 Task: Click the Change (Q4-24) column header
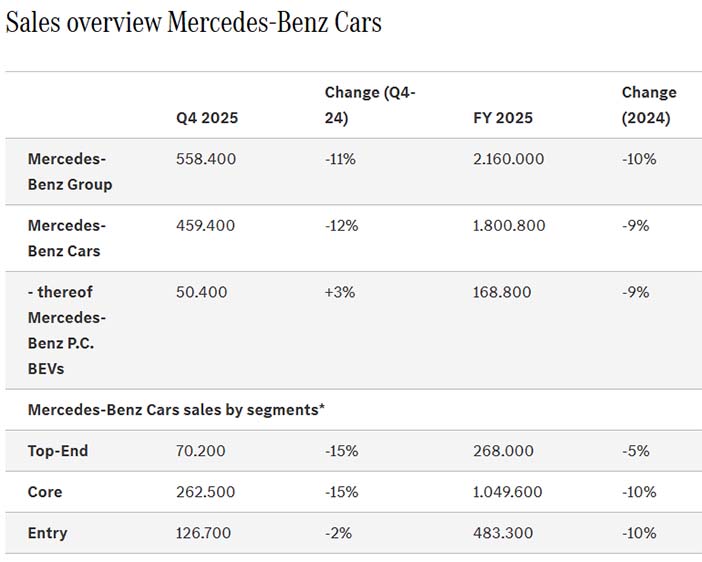(x=370, y=104)
